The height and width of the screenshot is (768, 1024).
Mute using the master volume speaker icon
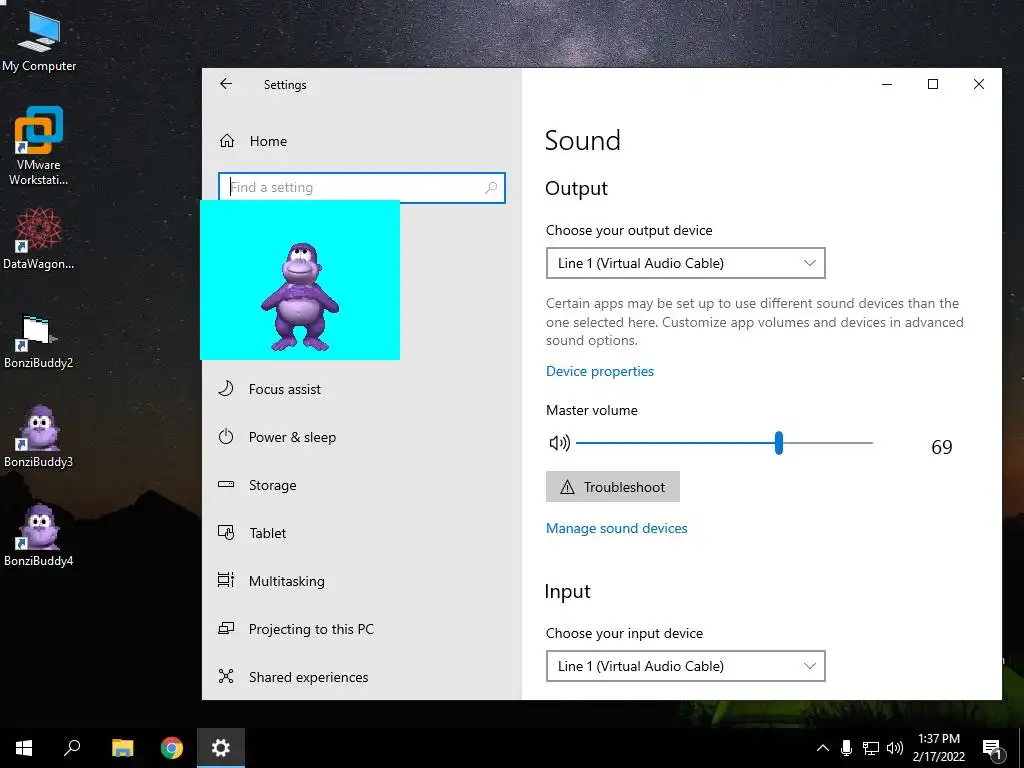560,443
